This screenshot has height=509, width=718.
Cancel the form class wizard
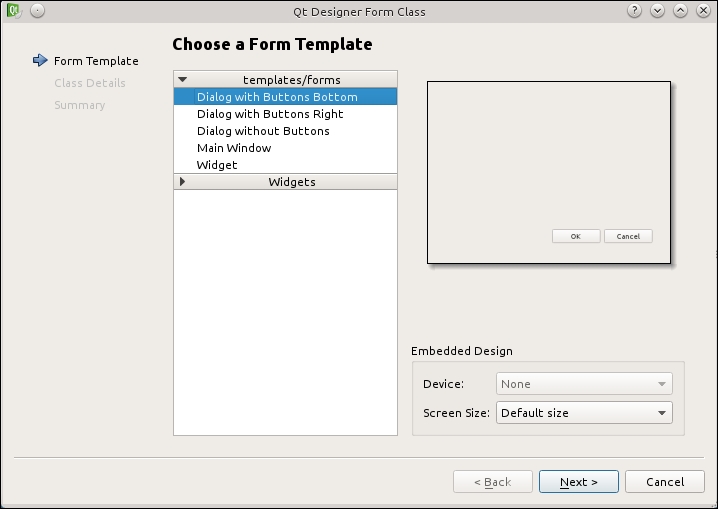click(x=665, y=482)
